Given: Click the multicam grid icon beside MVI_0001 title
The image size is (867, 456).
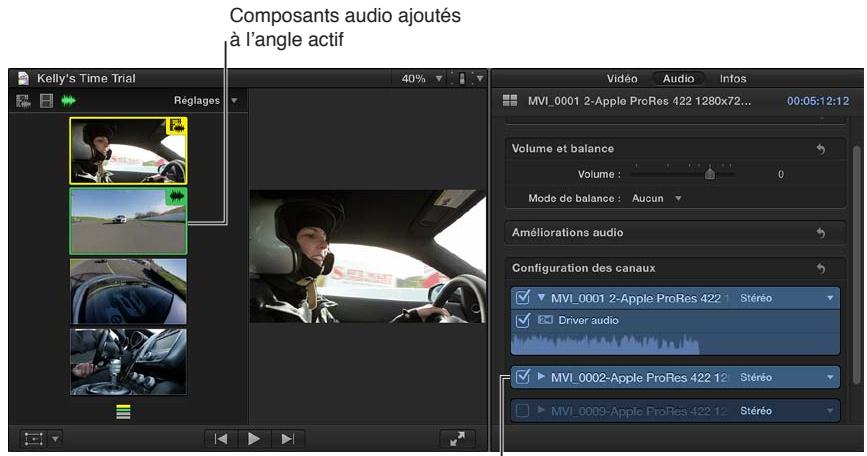Looking at the screenshot, I should tap(510, 101).
